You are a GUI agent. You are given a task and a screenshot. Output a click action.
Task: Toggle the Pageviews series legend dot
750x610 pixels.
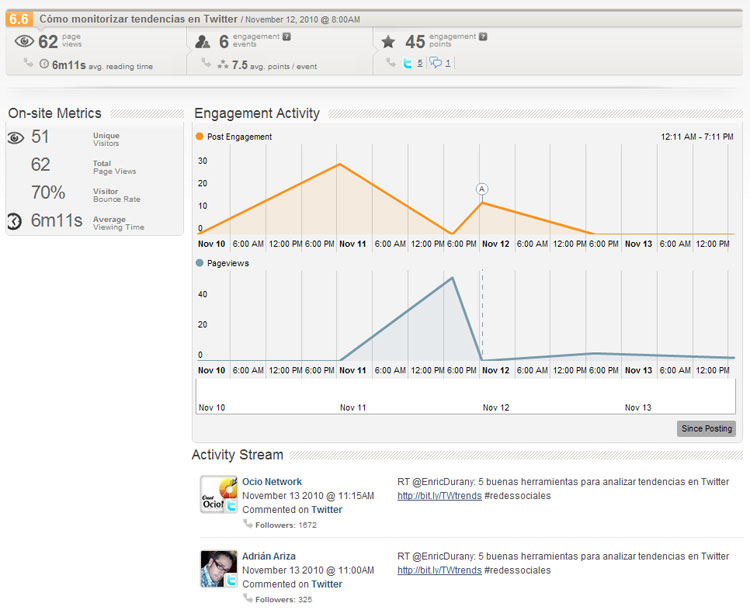point(200,263)
